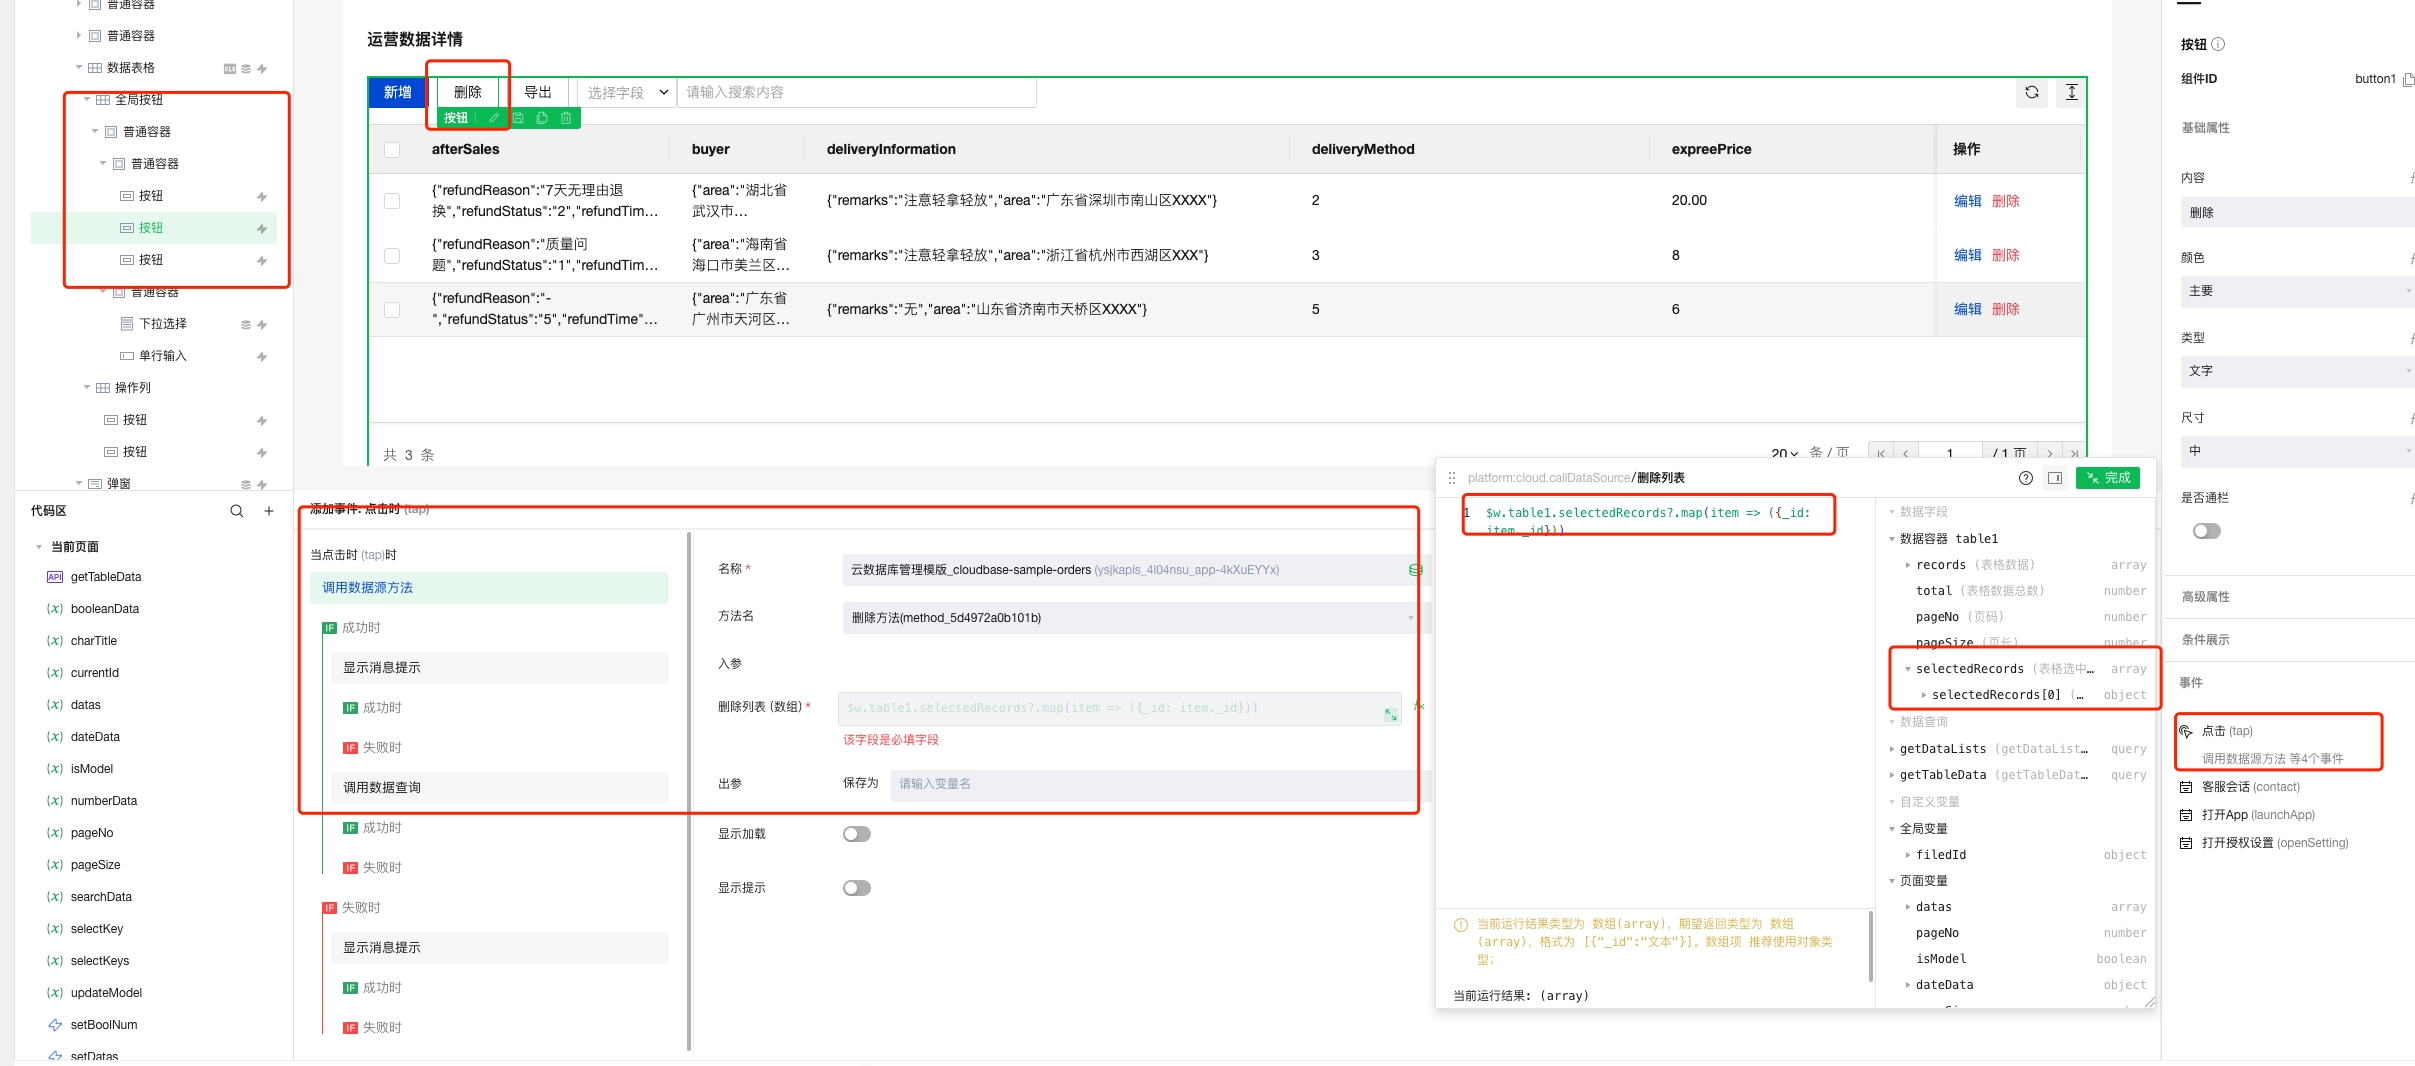Screen dimensions: 2415x1066
Task: Tick the checkbox of the 7天无理由退换 row
Action: click(x=392, y=201)
